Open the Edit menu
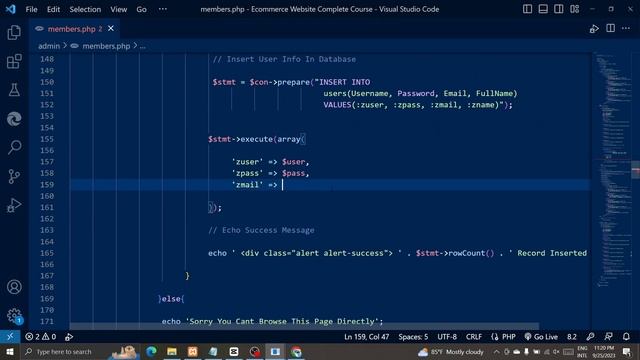Screen dimensions: 640x360 pyautogui.click(x=53, y=9)
